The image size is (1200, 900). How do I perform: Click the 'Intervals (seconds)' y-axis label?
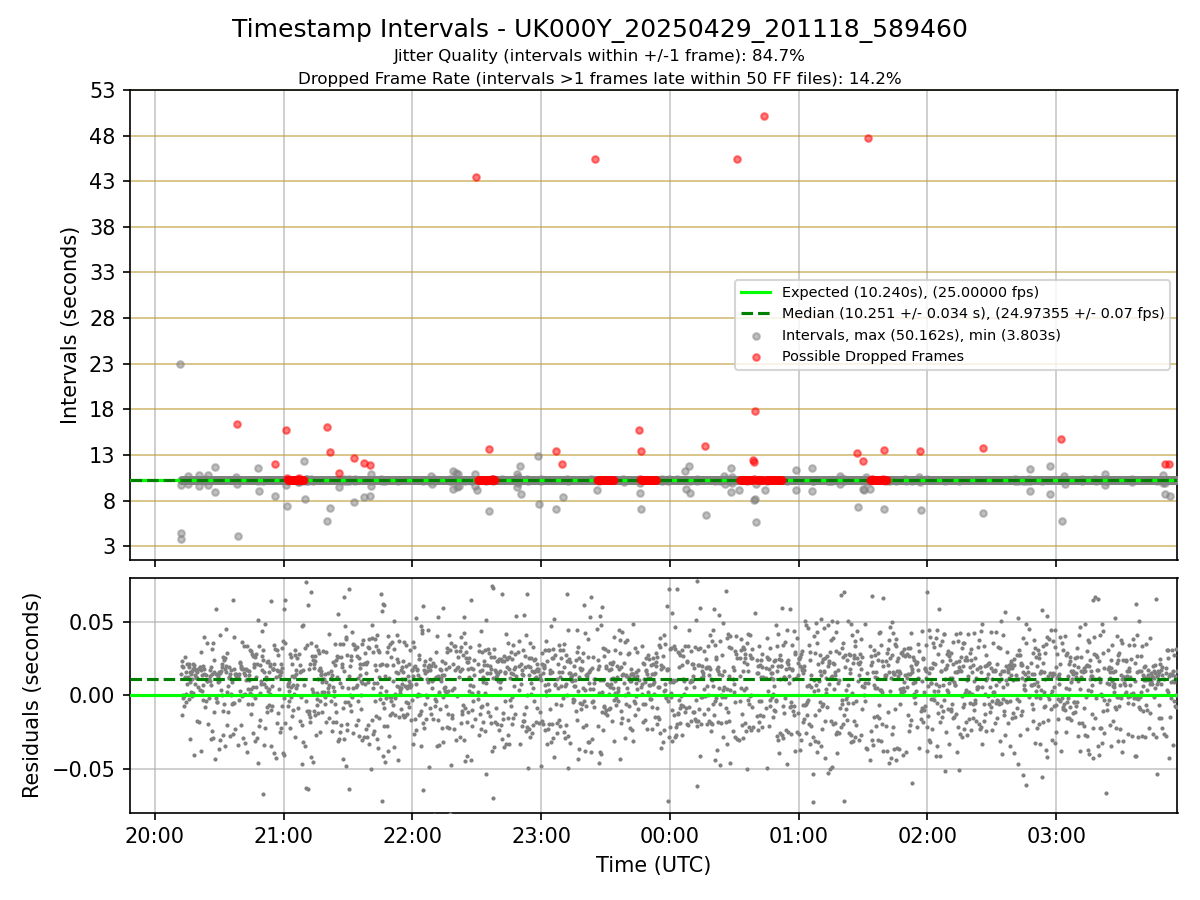70,325
